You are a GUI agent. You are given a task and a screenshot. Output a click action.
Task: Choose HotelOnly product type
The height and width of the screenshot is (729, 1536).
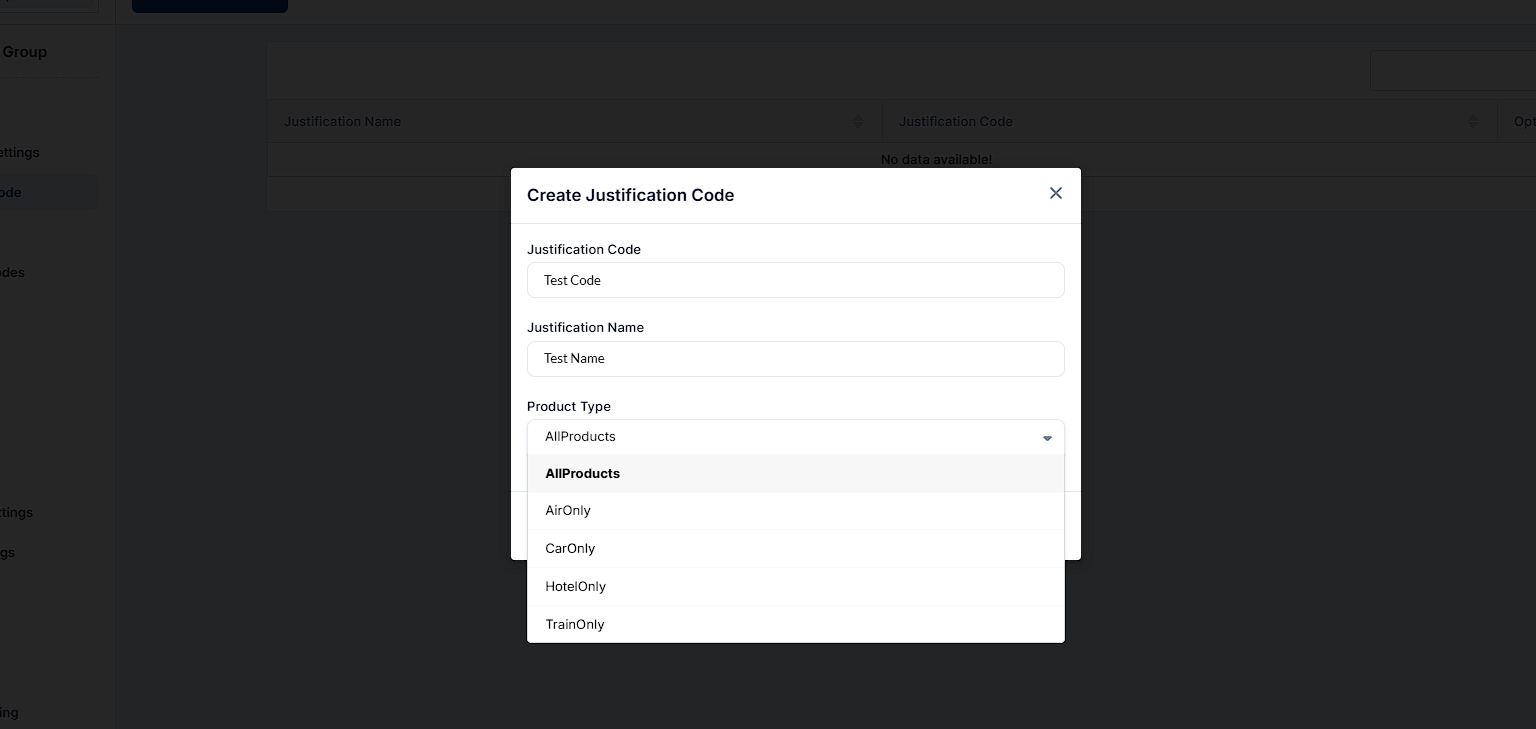tap(795, 587)
